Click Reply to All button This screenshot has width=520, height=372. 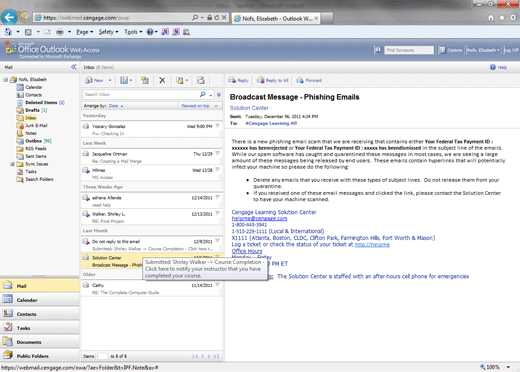click(x=273, y=80)
